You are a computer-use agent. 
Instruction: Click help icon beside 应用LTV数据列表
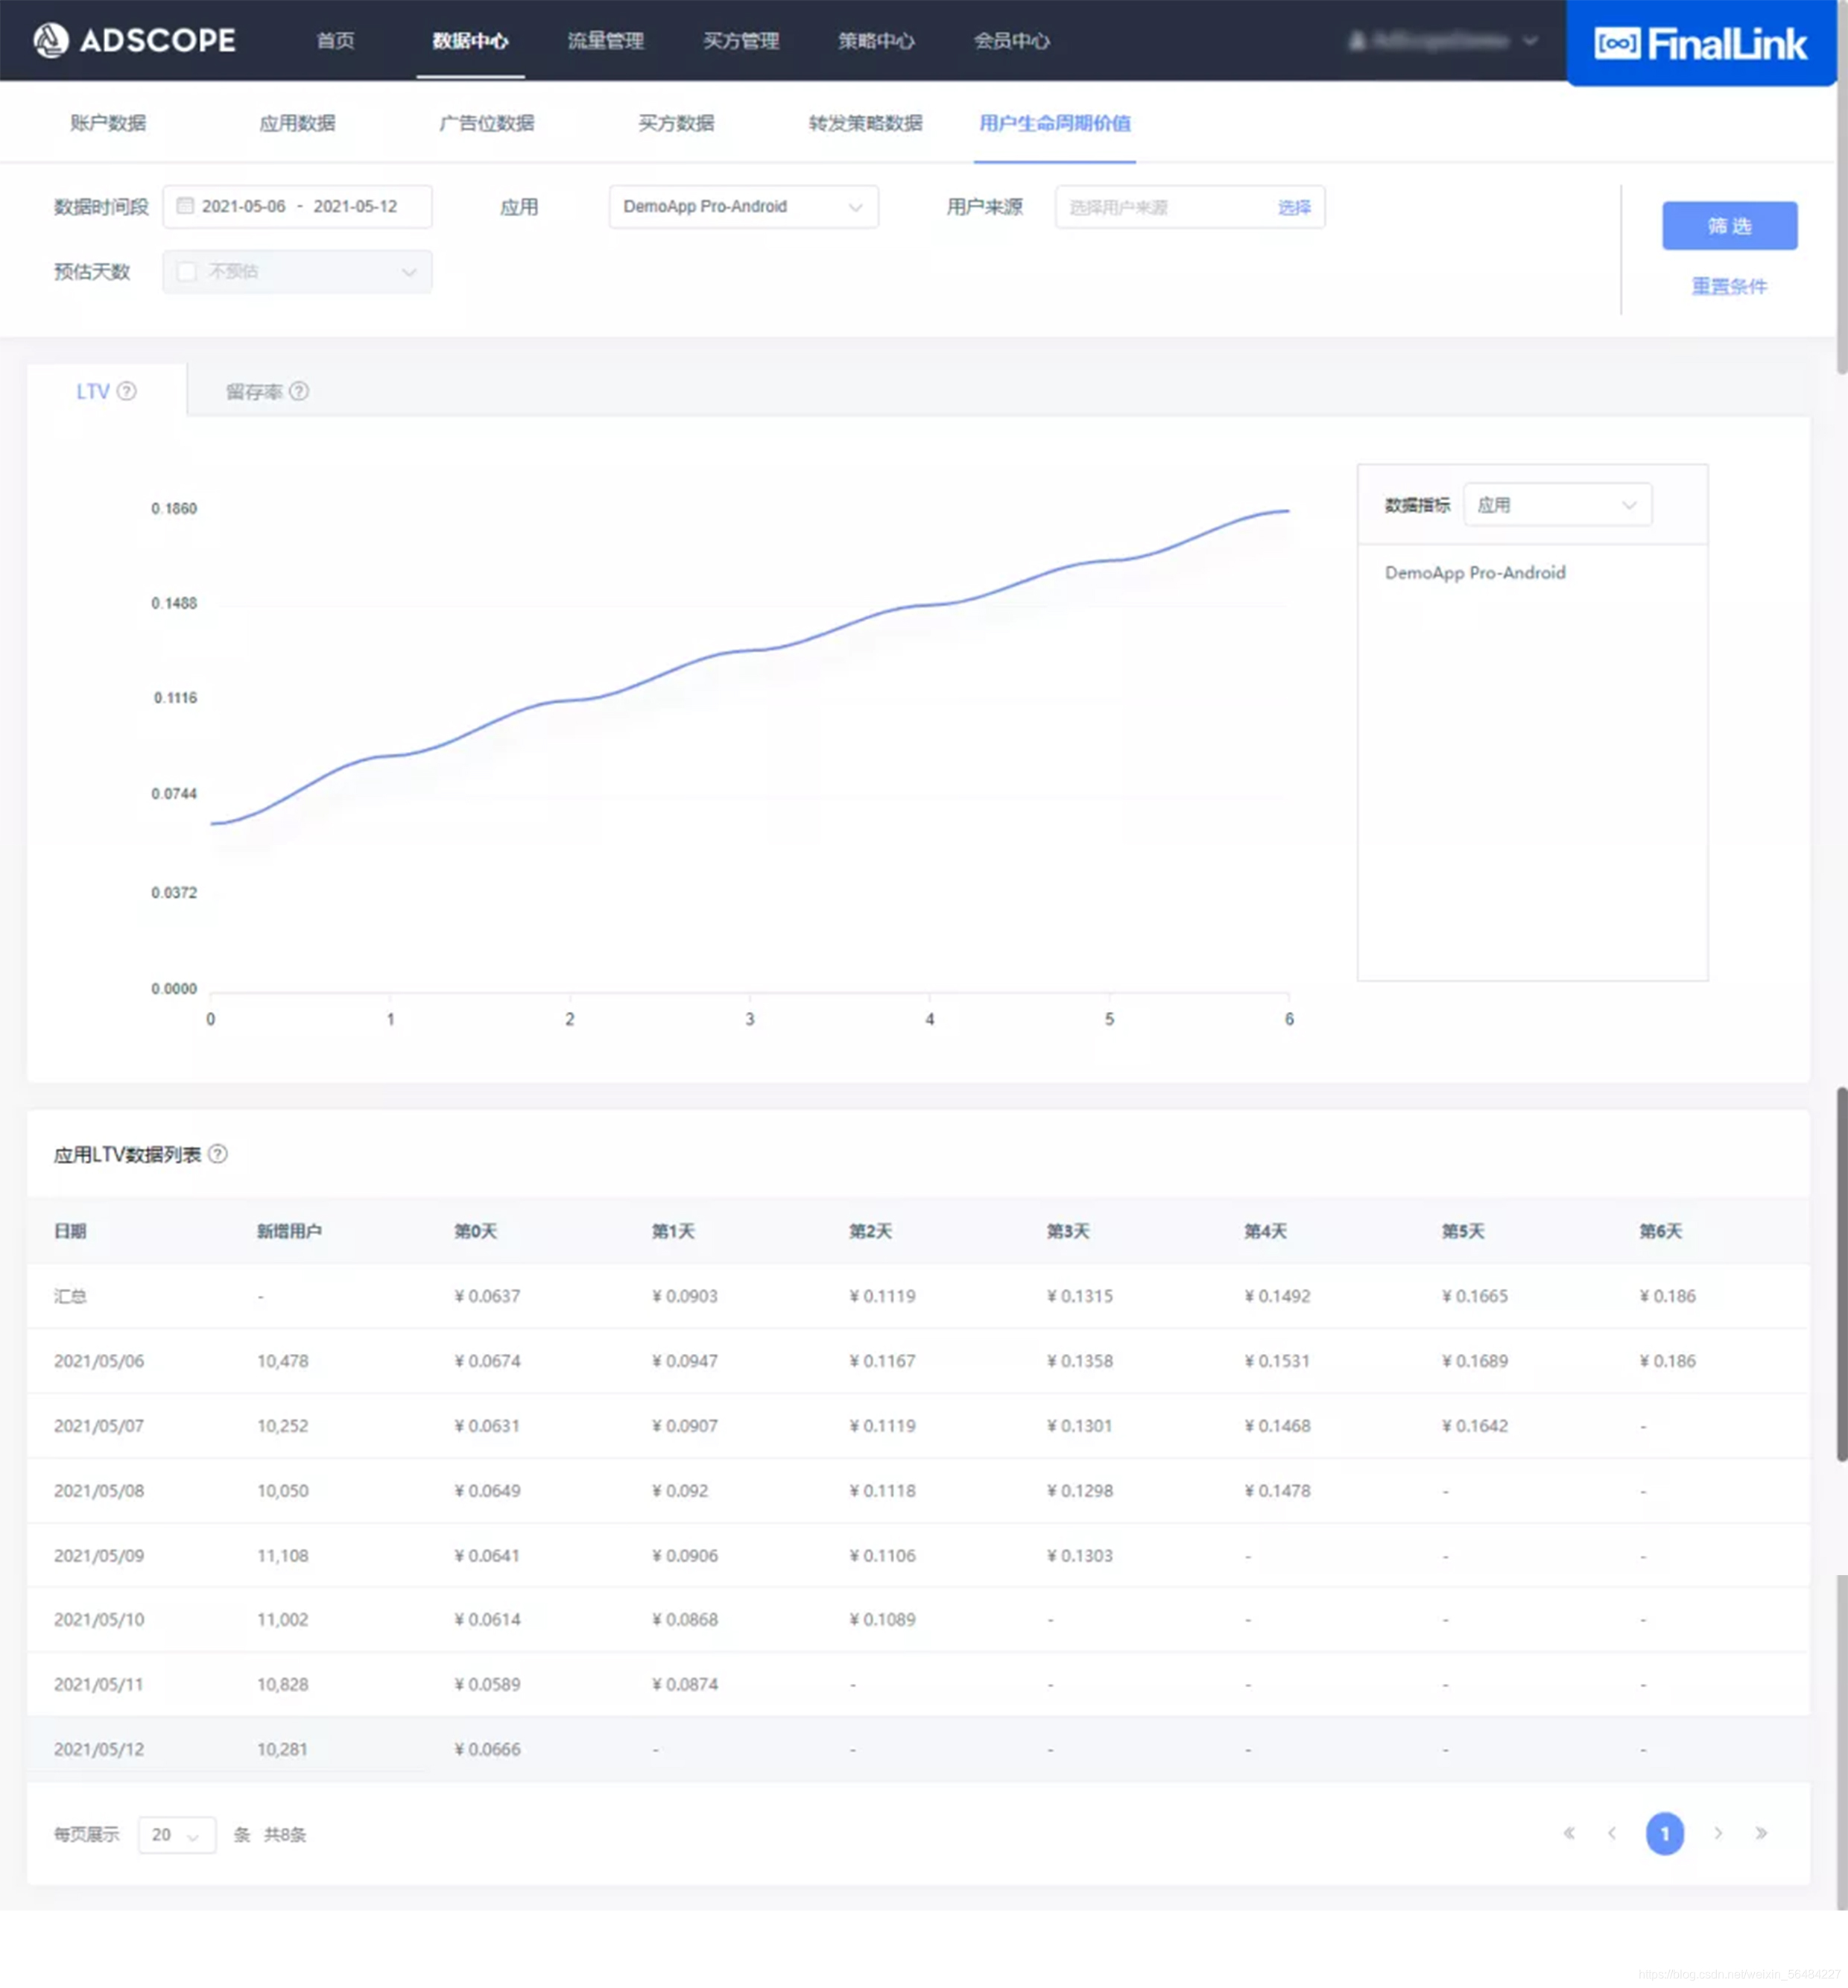point(218,1154)
